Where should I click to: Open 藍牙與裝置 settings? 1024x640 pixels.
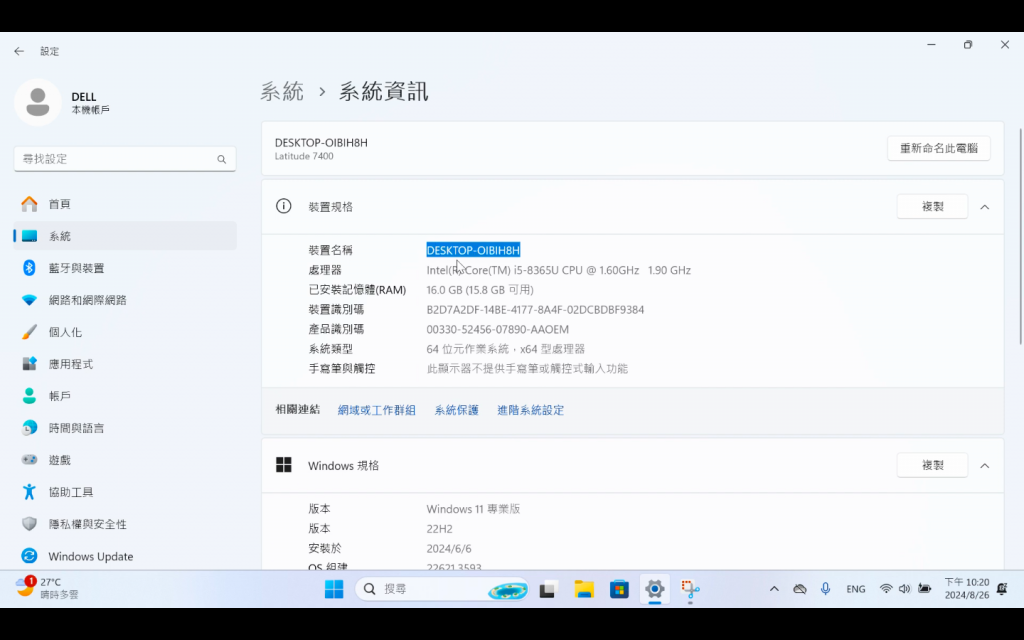[125, 268]
